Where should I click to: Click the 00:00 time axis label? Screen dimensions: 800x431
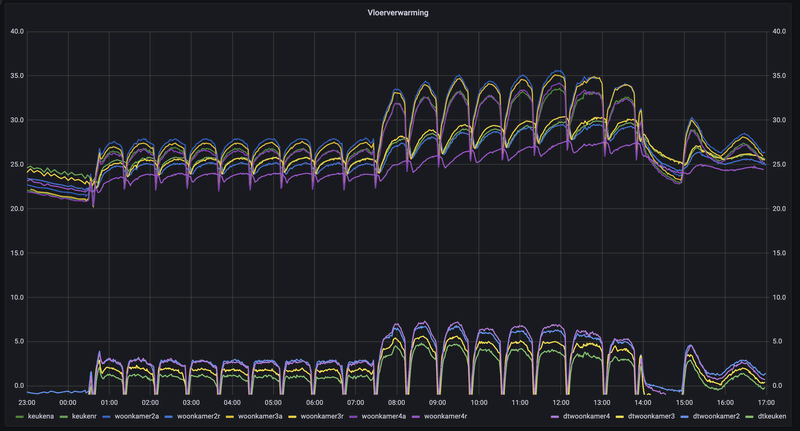pos(68,402)
